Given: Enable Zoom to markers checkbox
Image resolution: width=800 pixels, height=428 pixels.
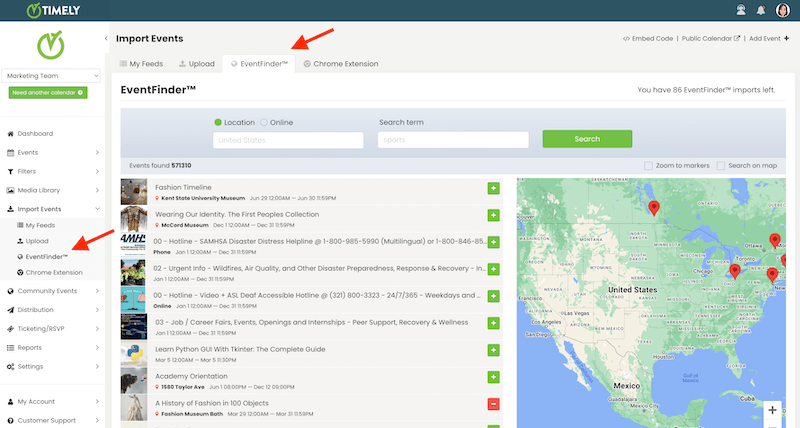Looking at the screenshot, I should (648, 166).
